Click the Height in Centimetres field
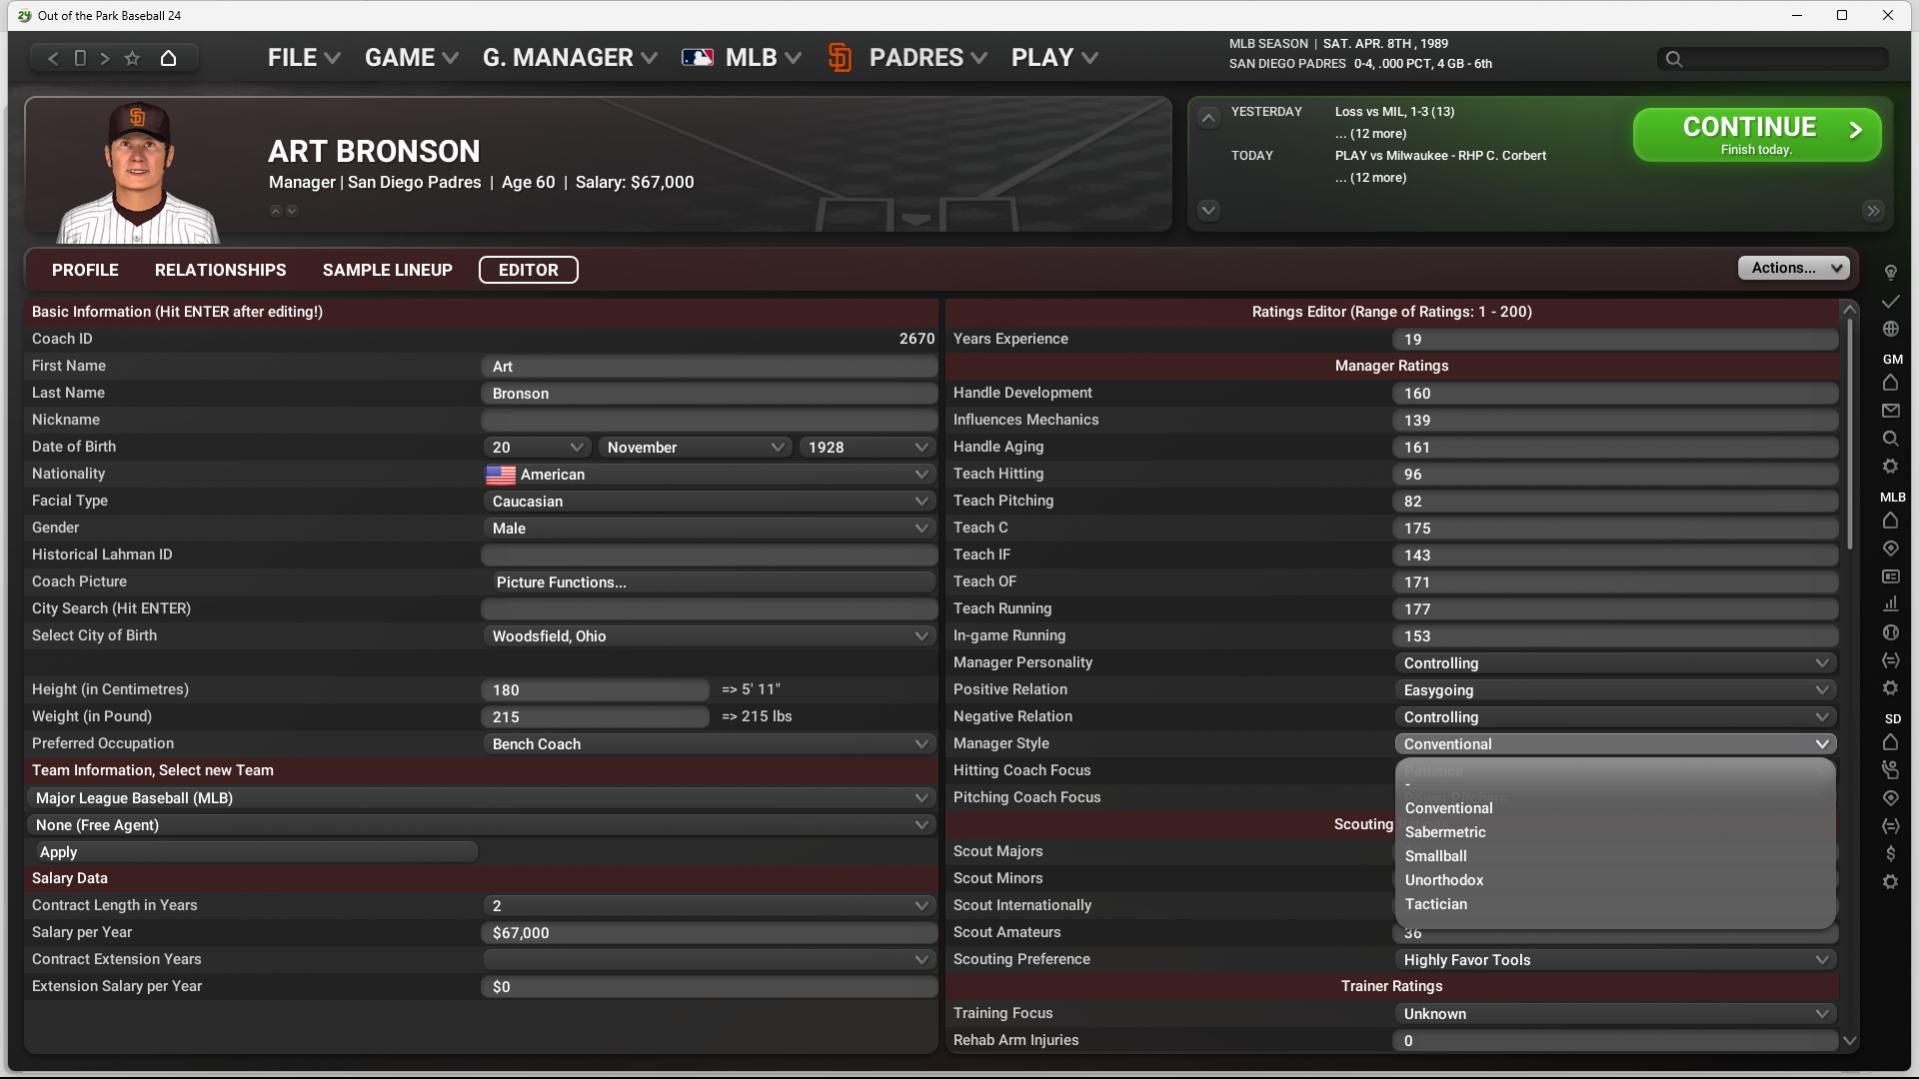The height and width of the screenshot is (1079, 1919). [595, 690]
